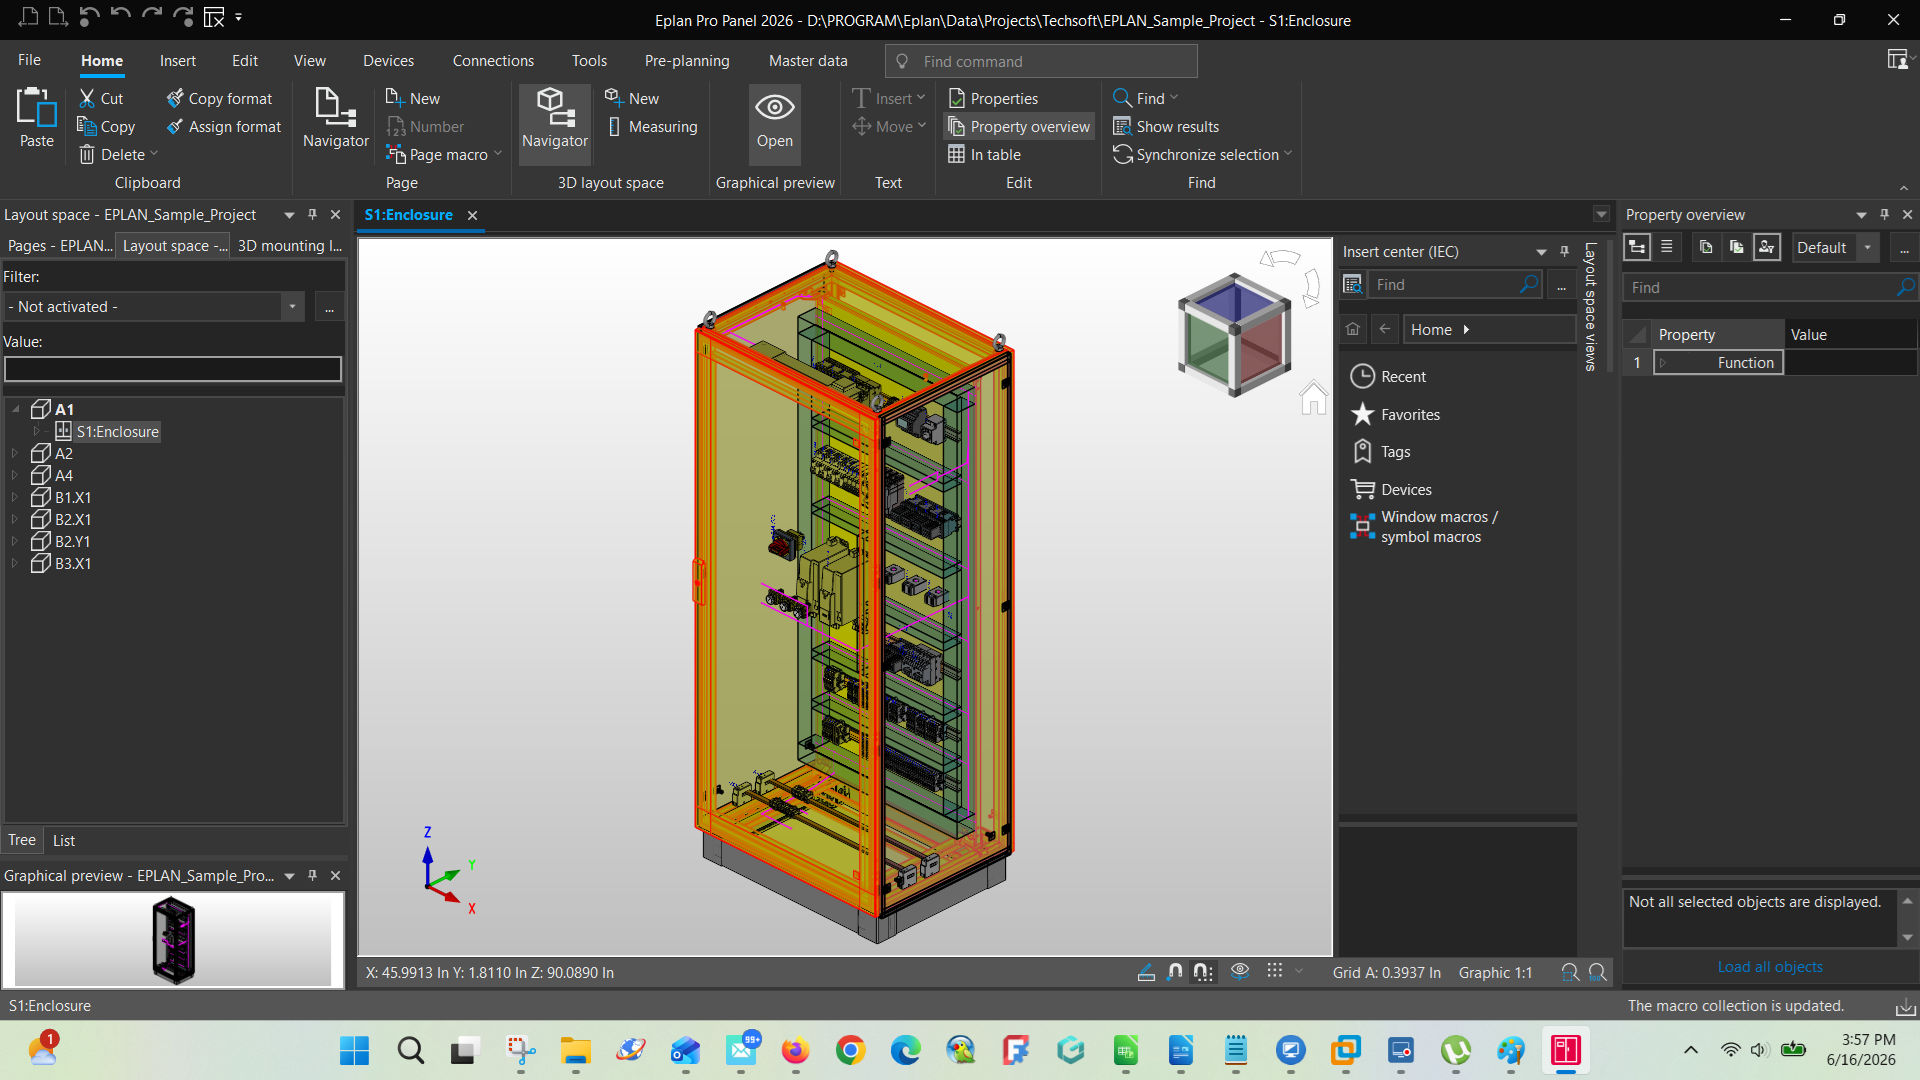This screenshot has width=1920, height=1080.
Task: Click the Find command search box
Action: [x=1041, y=61]
